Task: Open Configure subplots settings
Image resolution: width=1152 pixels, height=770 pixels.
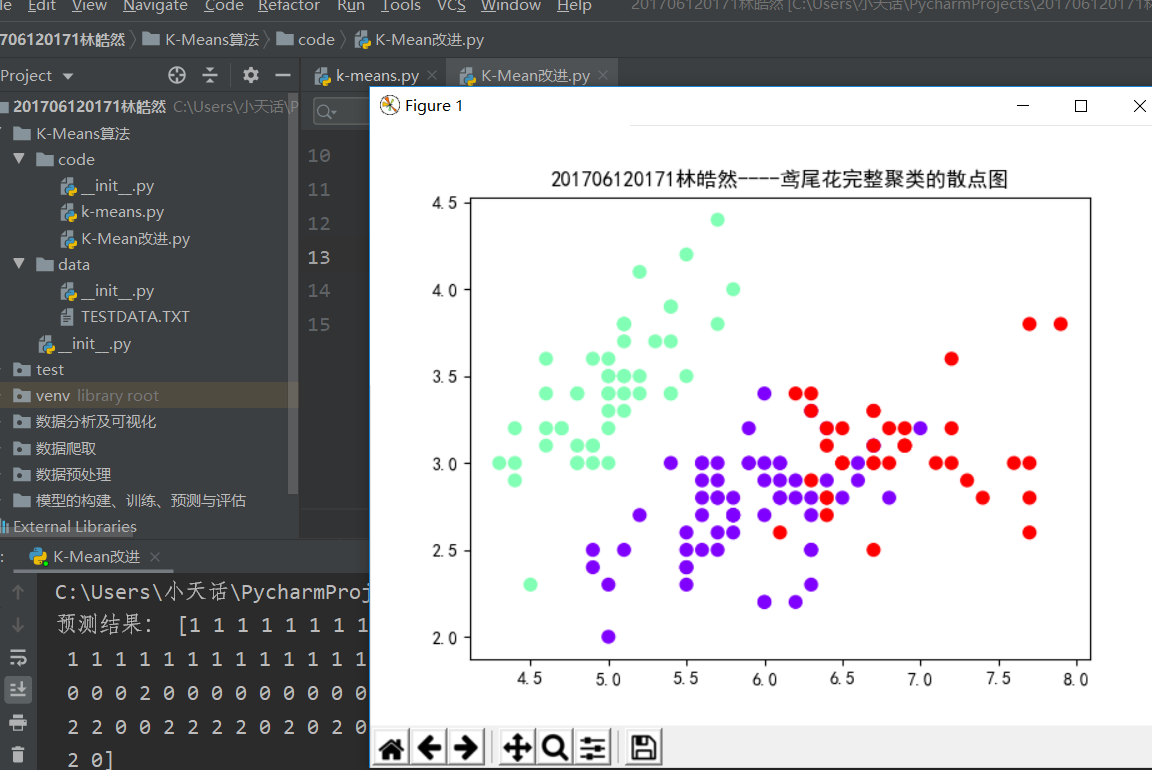Action: (x=592, y=748)
